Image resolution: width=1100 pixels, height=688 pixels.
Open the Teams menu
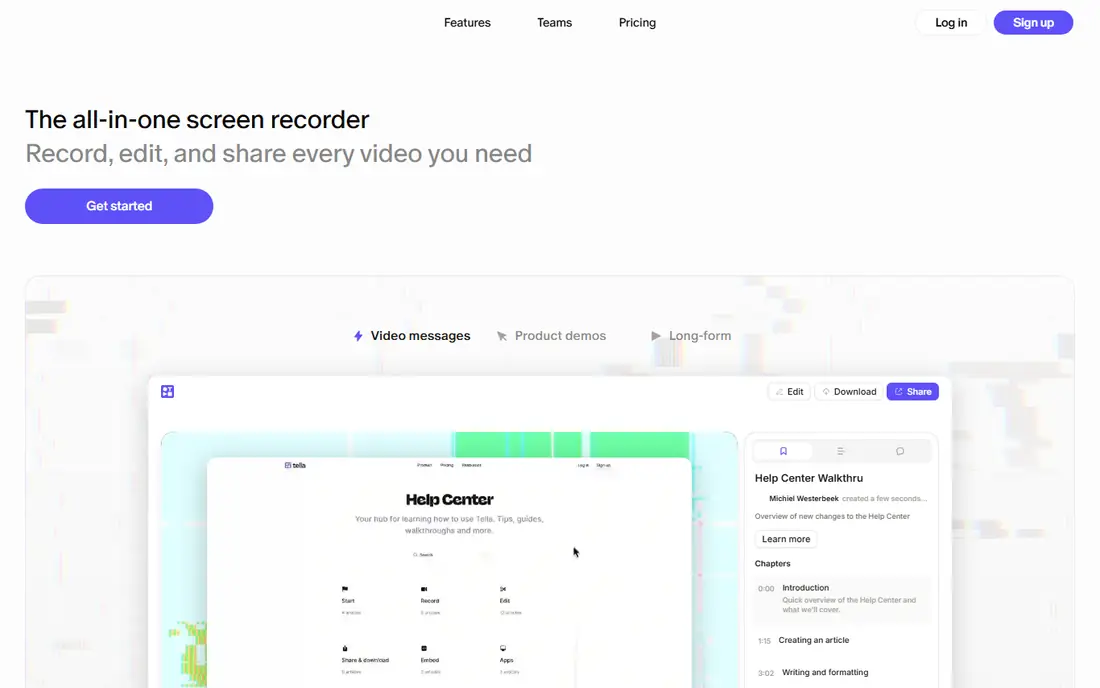[x=554, y=22]
